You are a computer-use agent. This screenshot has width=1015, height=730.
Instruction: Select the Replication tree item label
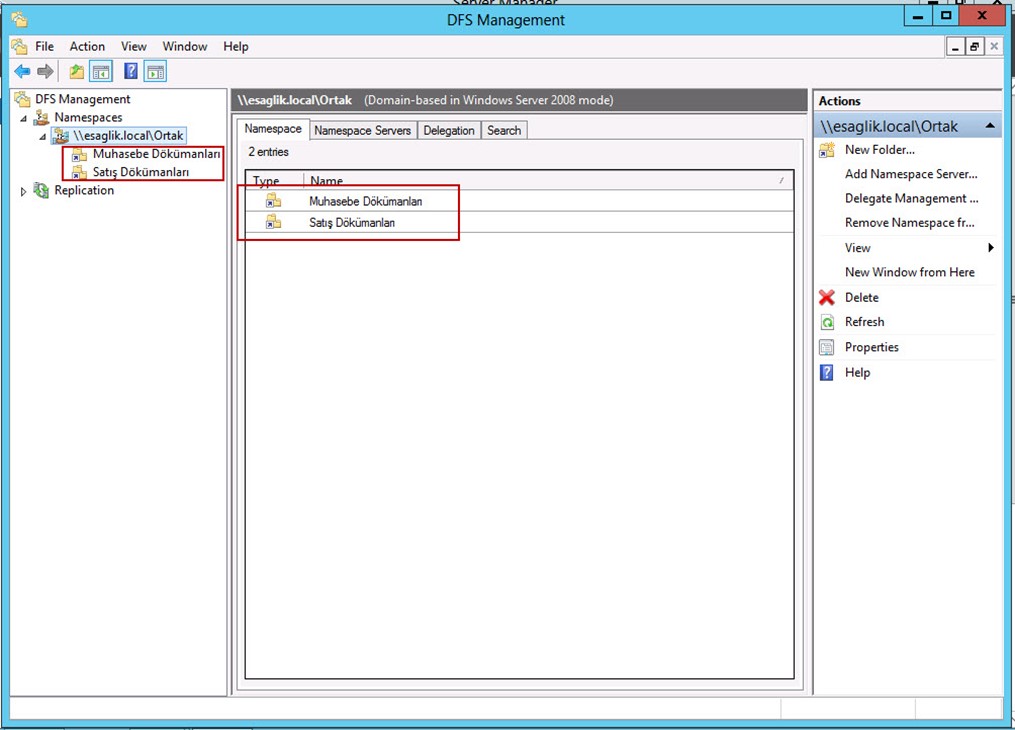coord(84,190)
